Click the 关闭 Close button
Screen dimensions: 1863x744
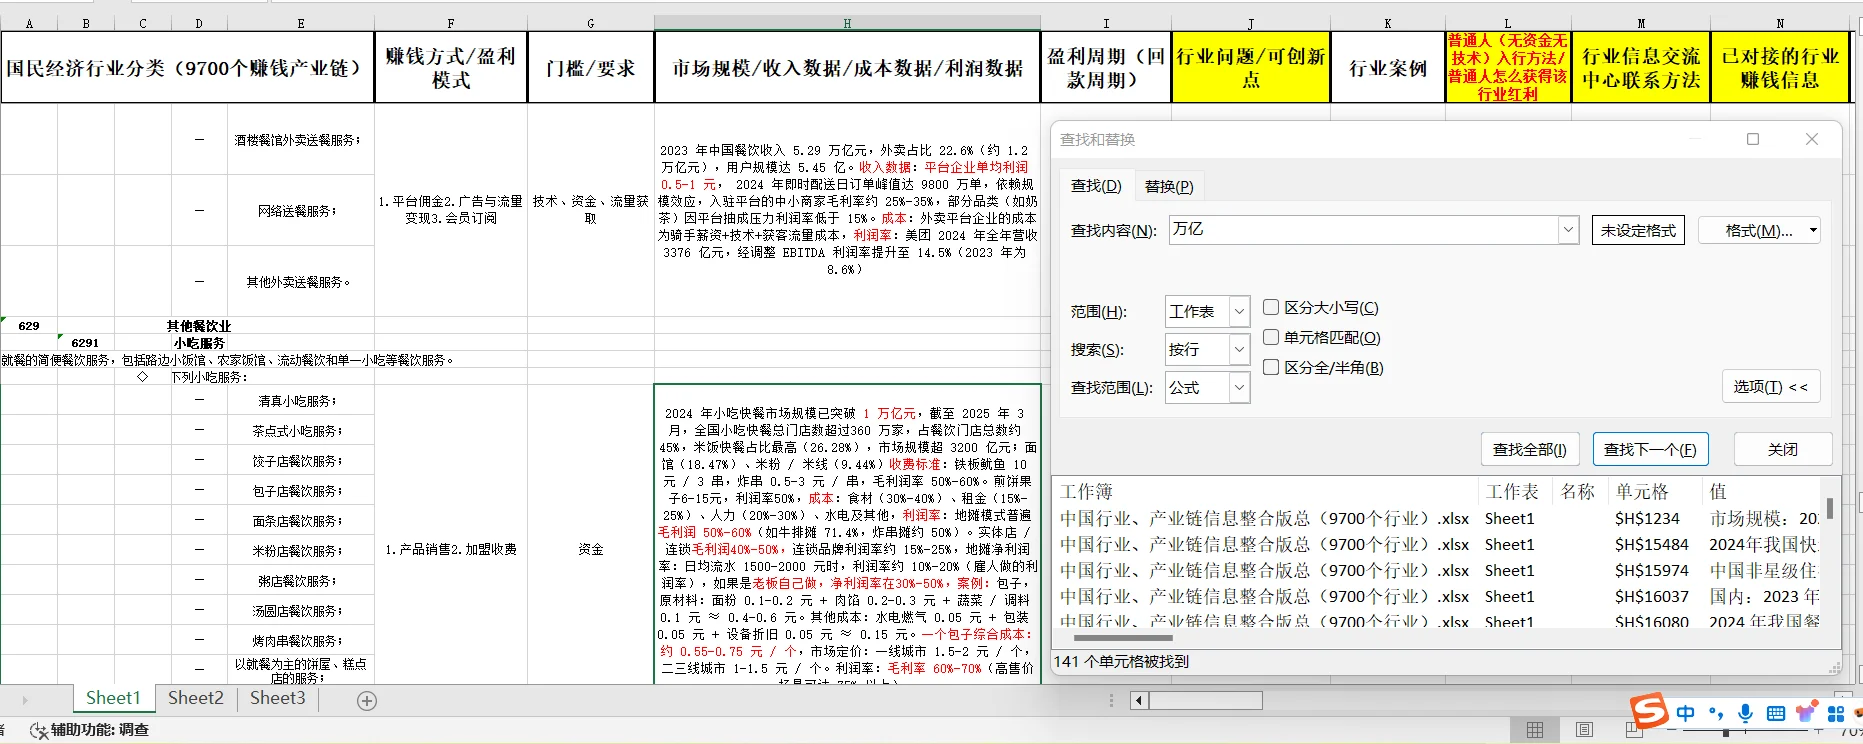coord(1782,449)
